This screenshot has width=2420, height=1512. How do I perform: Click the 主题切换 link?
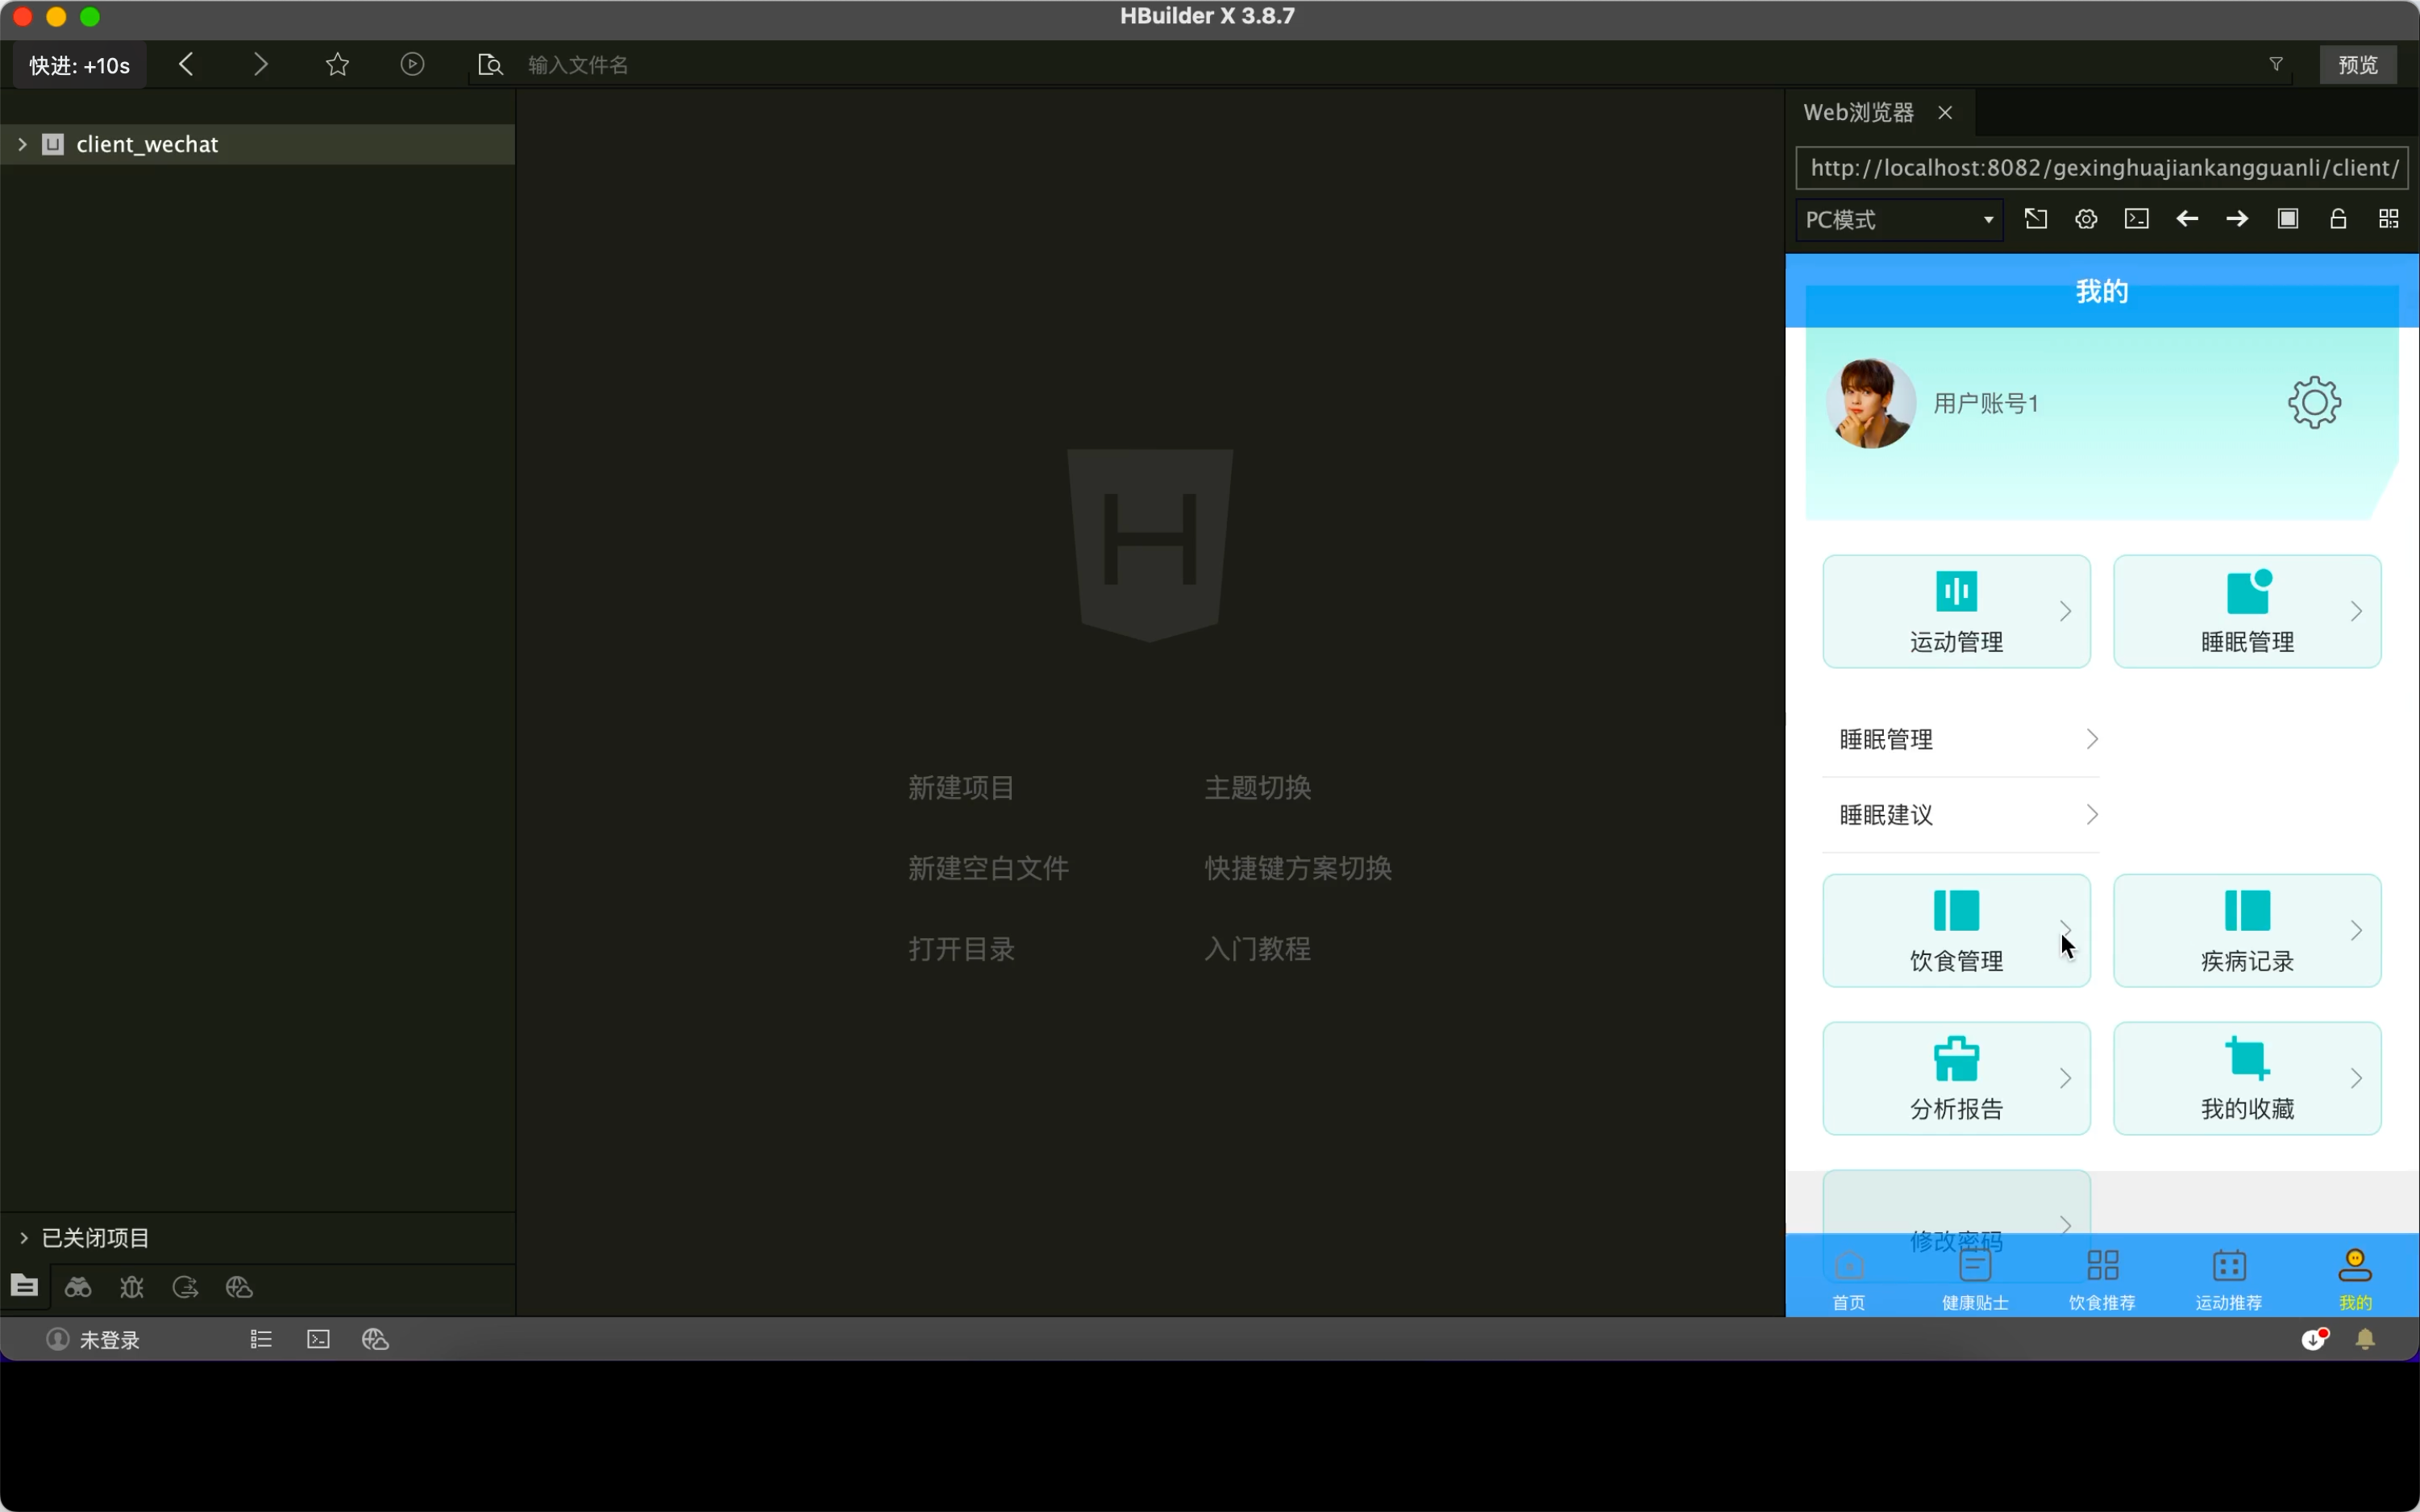coord(1257,787)
